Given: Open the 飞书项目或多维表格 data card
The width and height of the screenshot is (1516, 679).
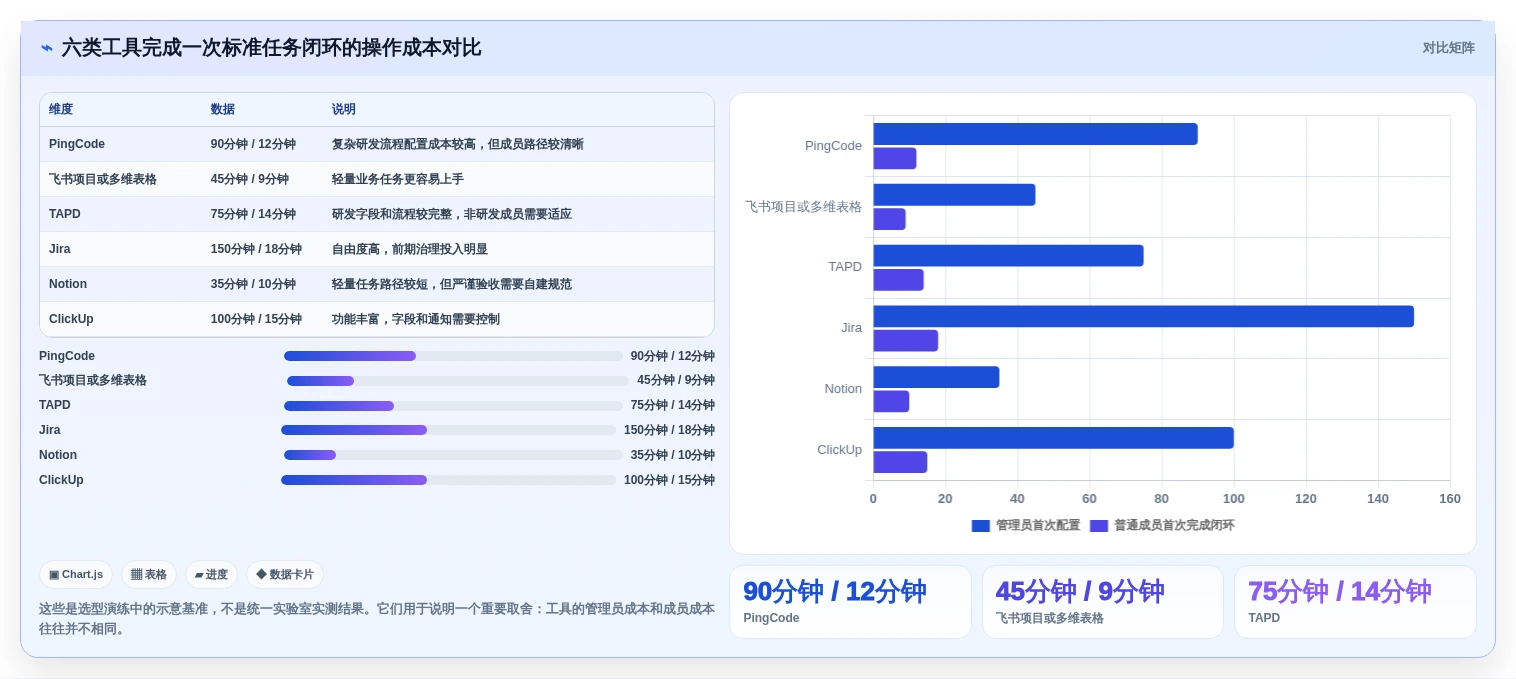Looking at the screenshot, I should click(x=1102, y=602).
